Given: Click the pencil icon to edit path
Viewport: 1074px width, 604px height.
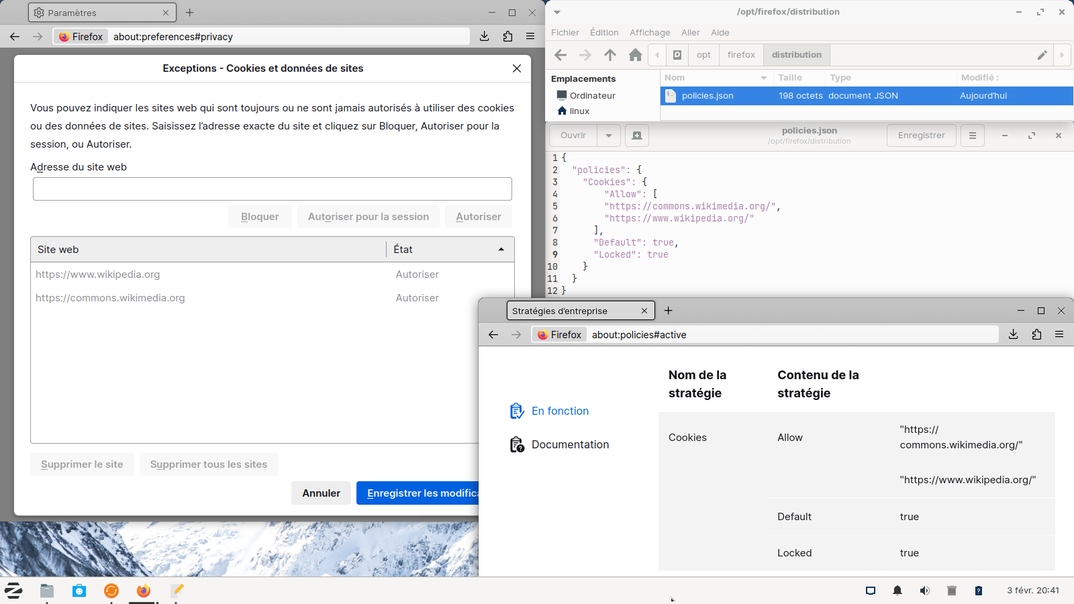Looking at the screenshot, I should click(1042, 55).
